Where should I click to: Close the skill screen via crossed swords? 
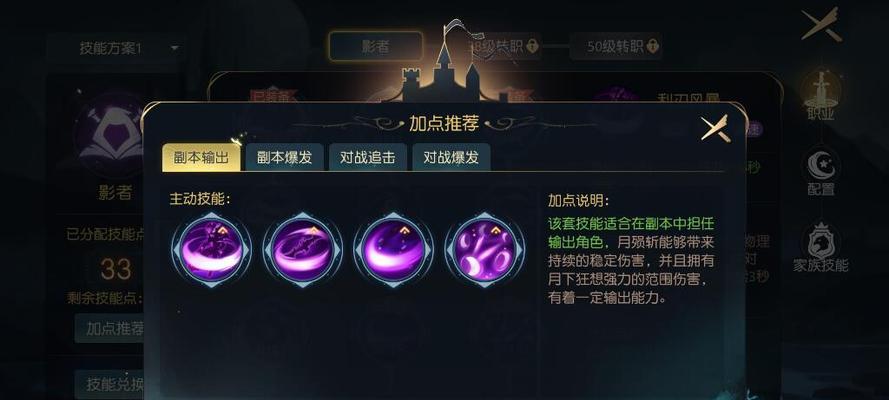point(821,24)
